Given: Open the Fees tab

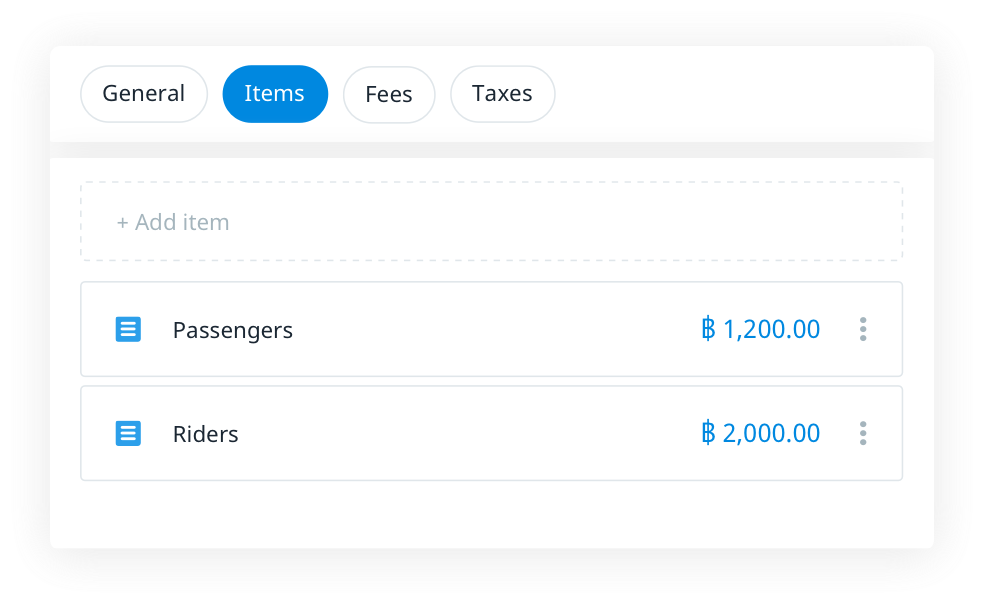Looking at the screenshot, I should click(389, 95).
